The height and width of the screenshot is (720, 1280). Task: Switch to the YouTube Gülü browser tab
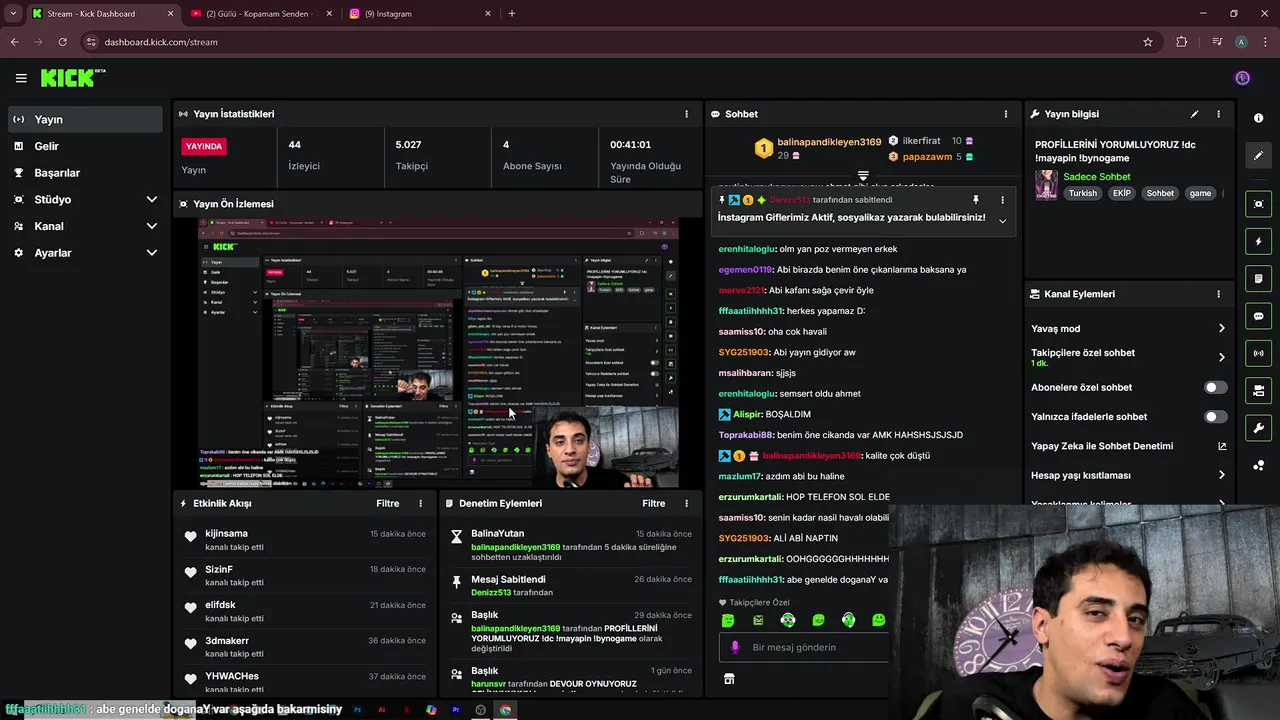tap(263, 14)
